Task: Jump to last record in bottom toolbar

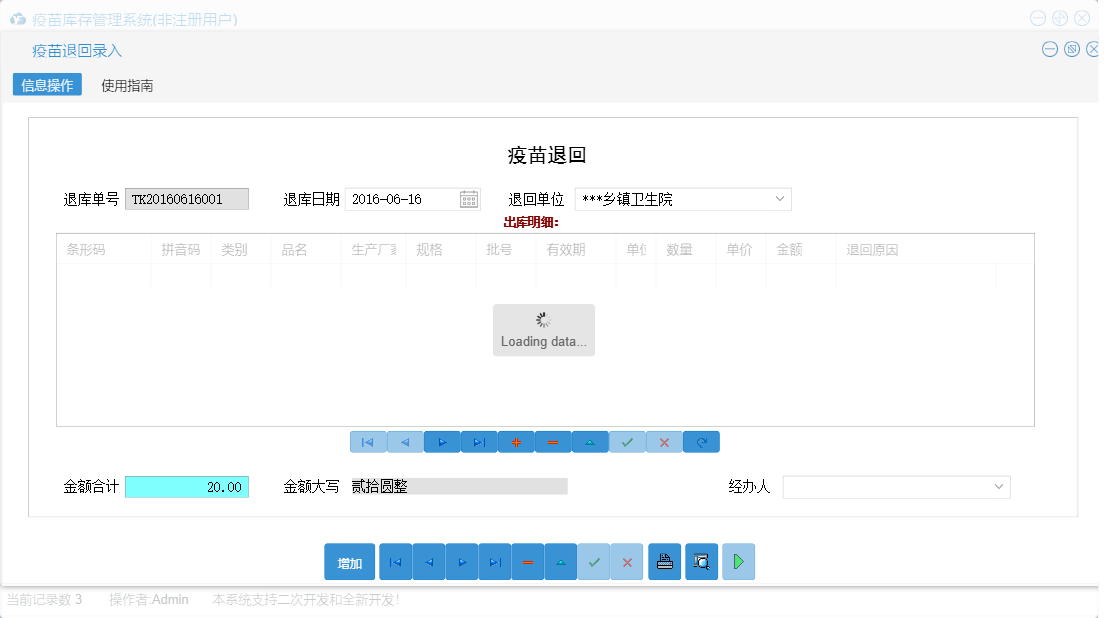Action: coord(495,561)
